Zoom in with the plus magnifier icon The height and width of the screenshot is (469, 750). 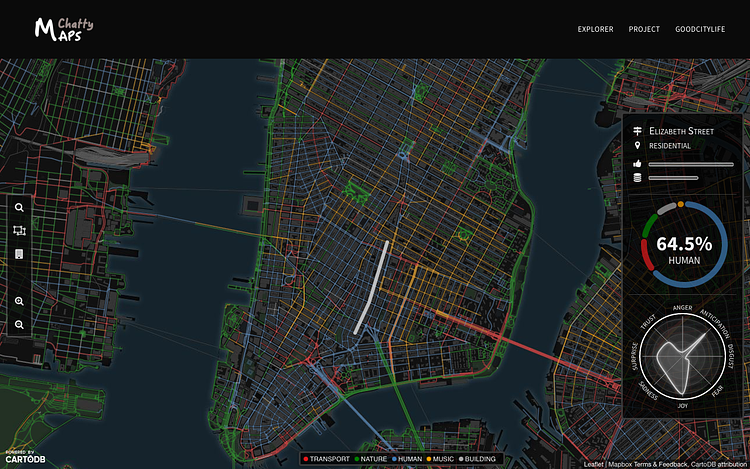tap(19, 301)
